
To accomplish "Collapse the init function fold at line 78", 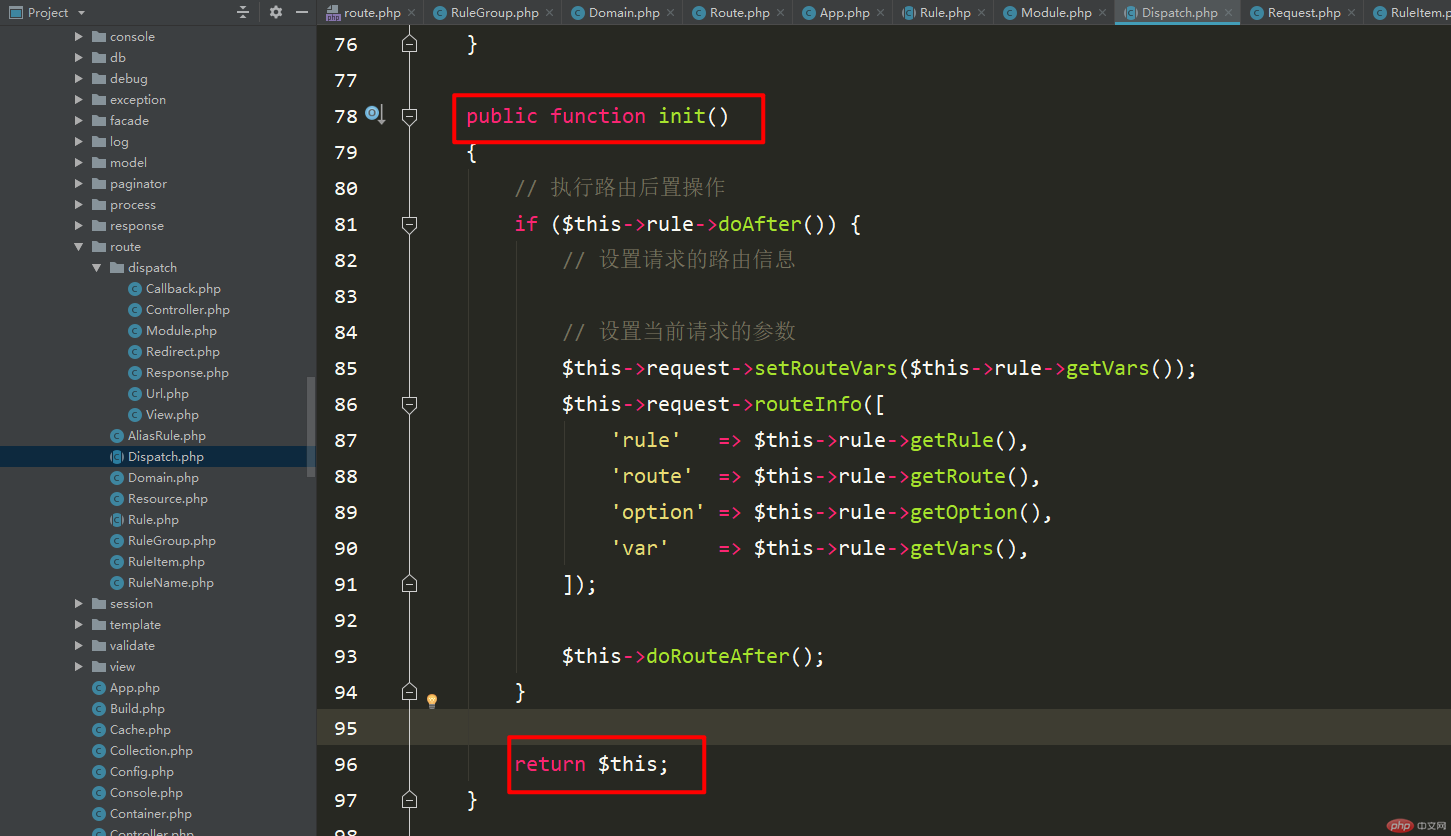I will [409, 117].
